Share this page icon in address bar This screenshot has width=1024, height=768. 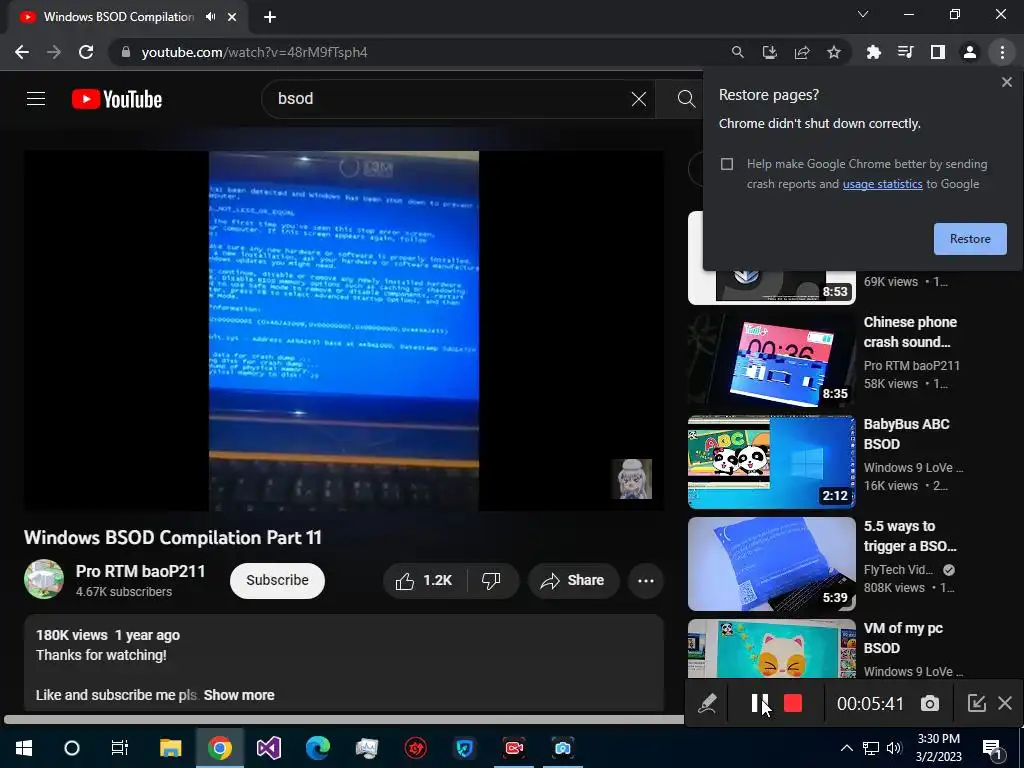(x=802, y=52)
